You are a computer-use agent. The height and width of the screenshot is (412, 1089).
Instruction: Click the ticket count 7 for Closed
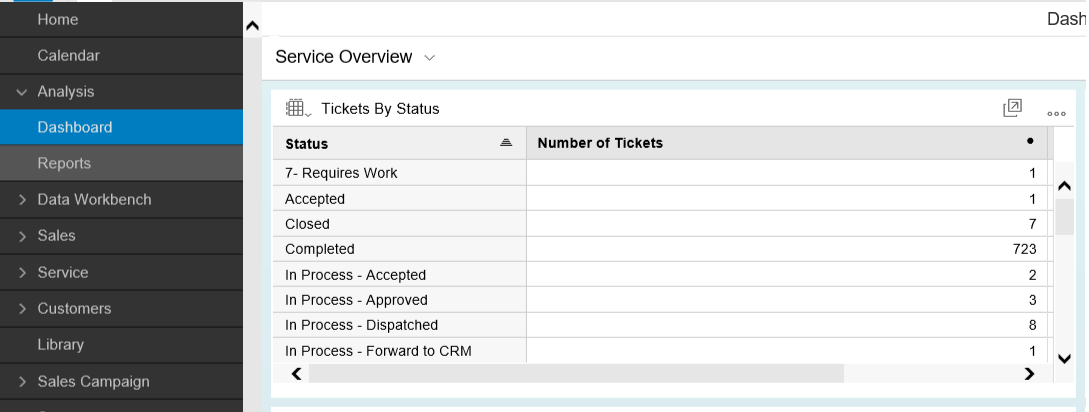click(1033, 224)
